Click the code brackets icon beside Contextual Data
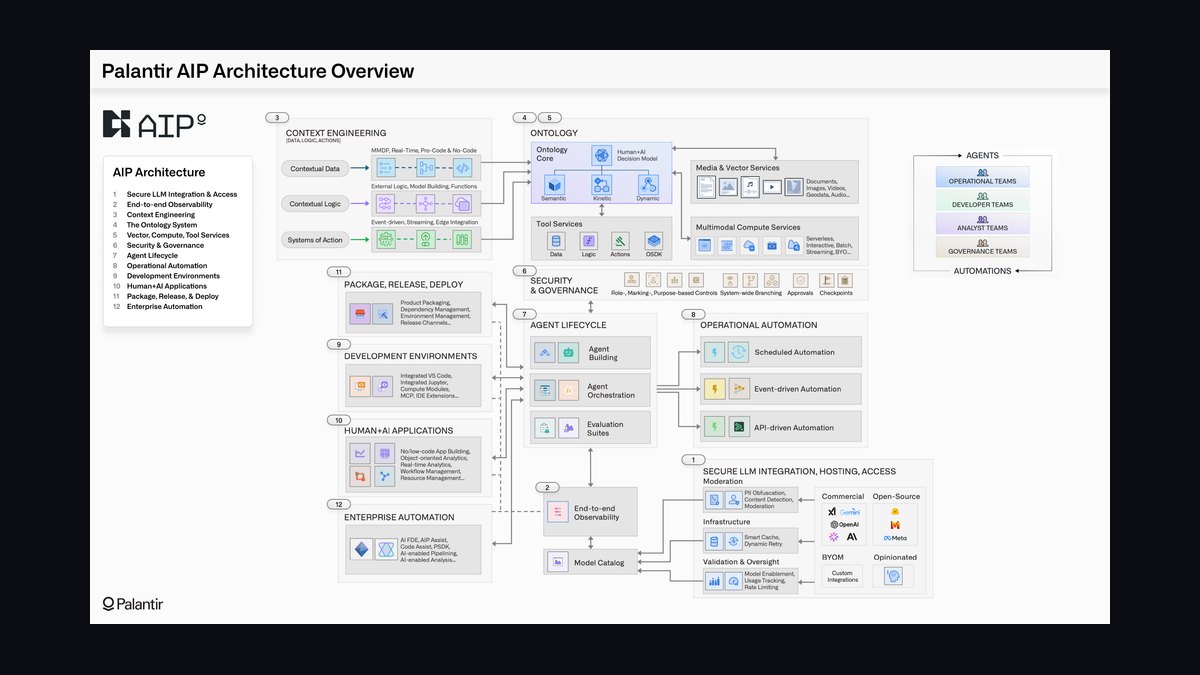This screenshot has width=1200, height=675. (x=461, y=168)
